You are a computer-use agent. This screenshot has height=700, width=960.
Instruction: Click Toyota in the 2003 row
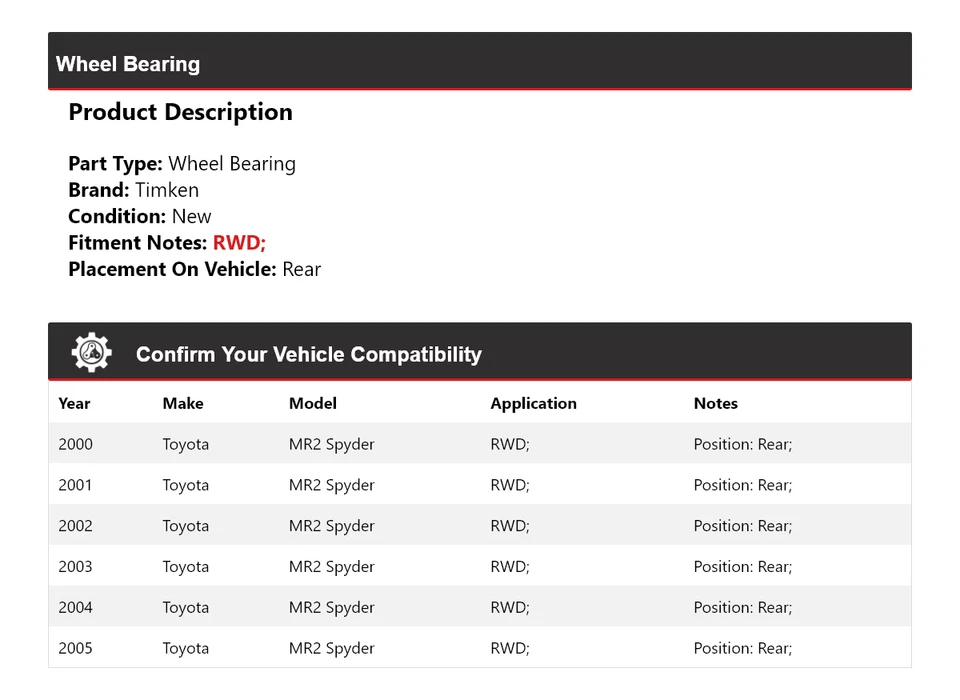186,567
